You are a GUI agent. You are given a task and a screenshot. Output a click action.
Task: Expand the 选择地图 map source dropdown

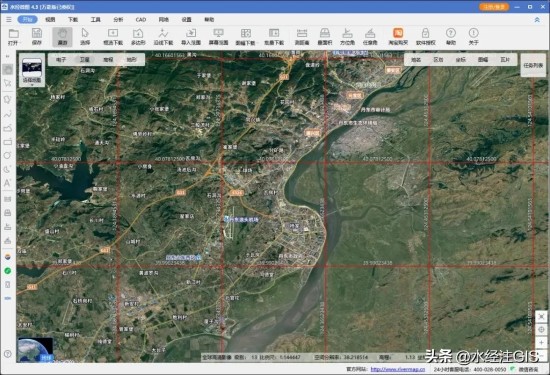pyautogui.click(x=32, y=71)
